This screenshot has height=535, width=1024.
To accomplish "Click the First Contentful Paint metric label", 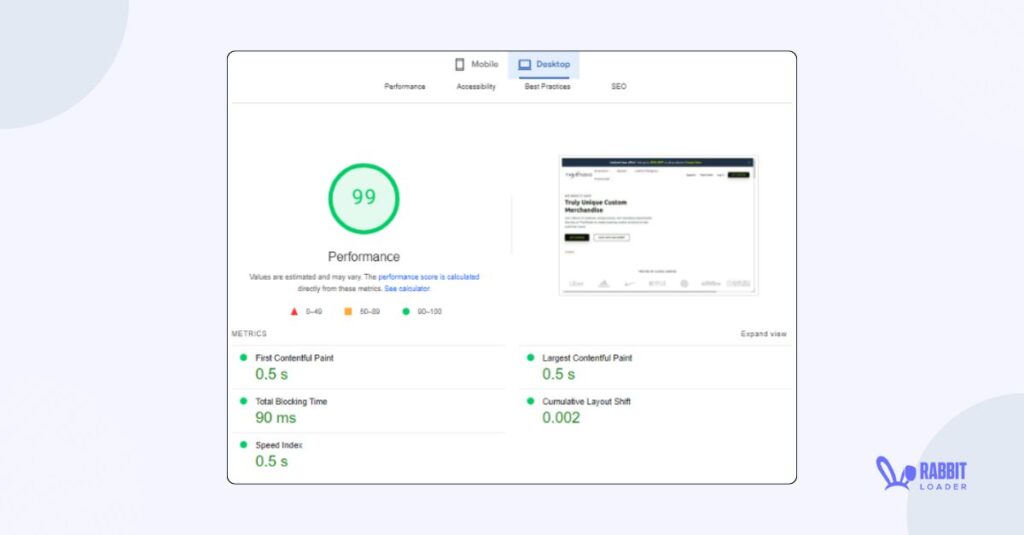I will pos(295,358).
